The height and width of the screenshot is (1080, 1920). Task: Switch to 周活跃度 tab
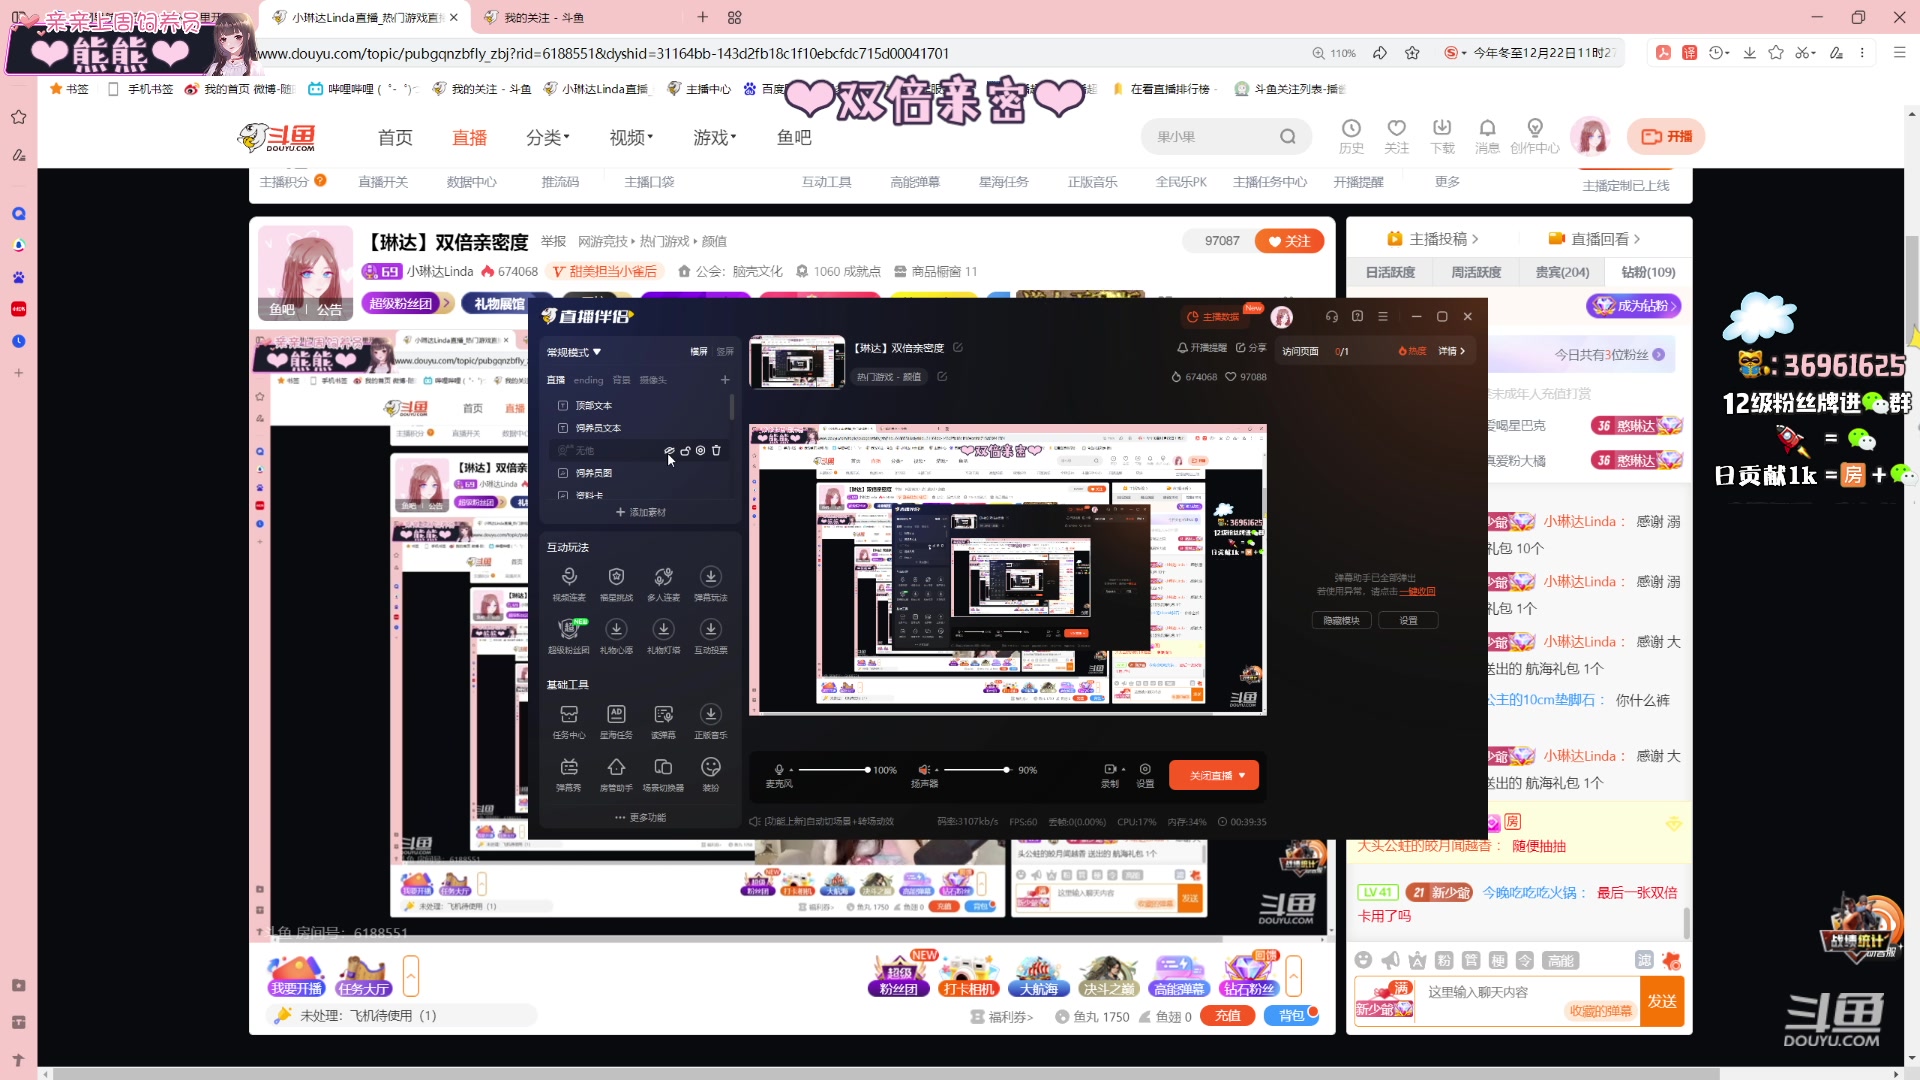click(x=1476, y=272)
